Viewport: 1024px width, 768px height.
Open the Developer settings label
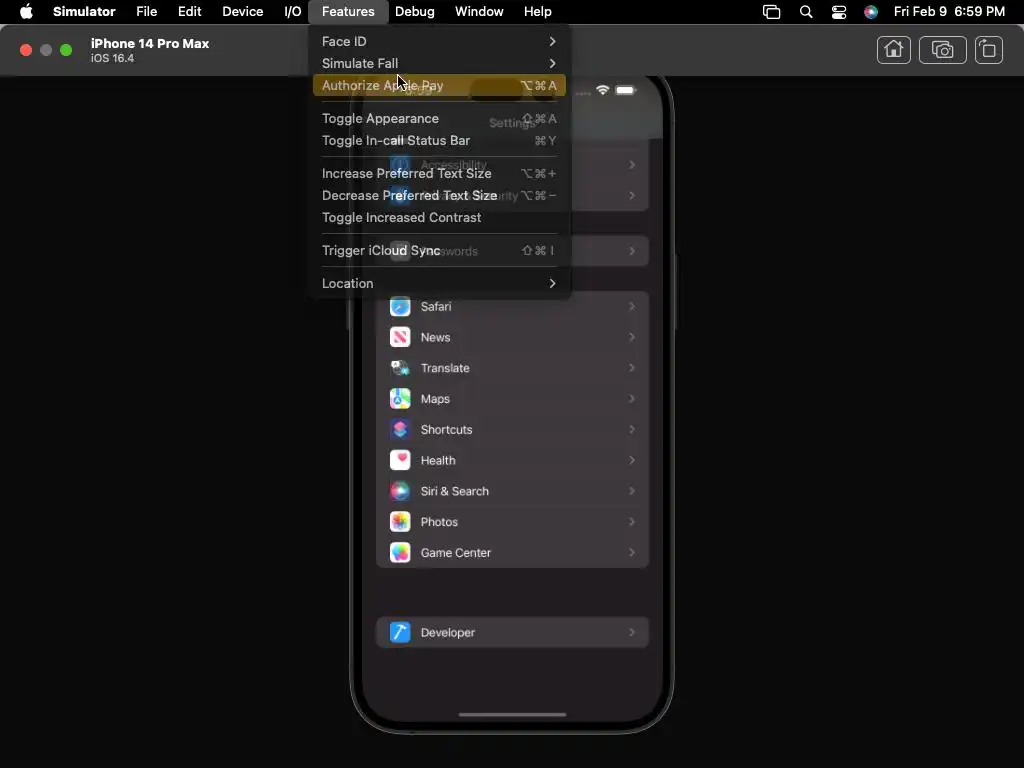click(x=448, y=632)
